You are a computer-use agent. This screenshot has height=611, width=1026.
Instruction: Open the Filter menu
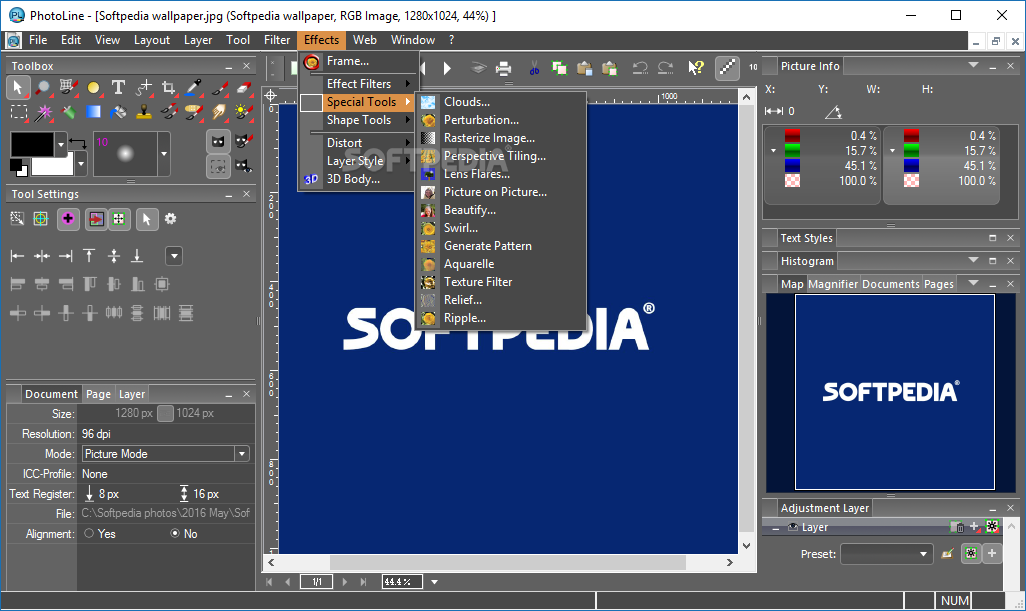coord(277,40)
